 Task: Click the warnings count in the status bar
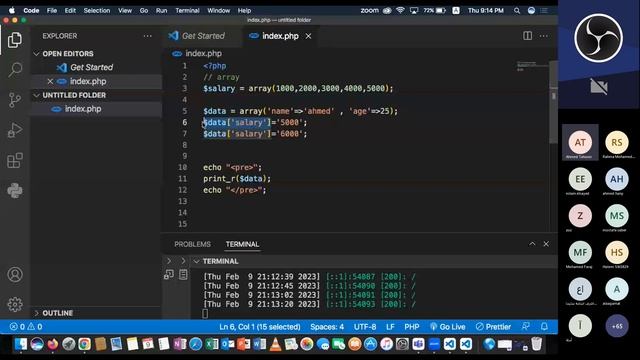click(x=35, y=327)
